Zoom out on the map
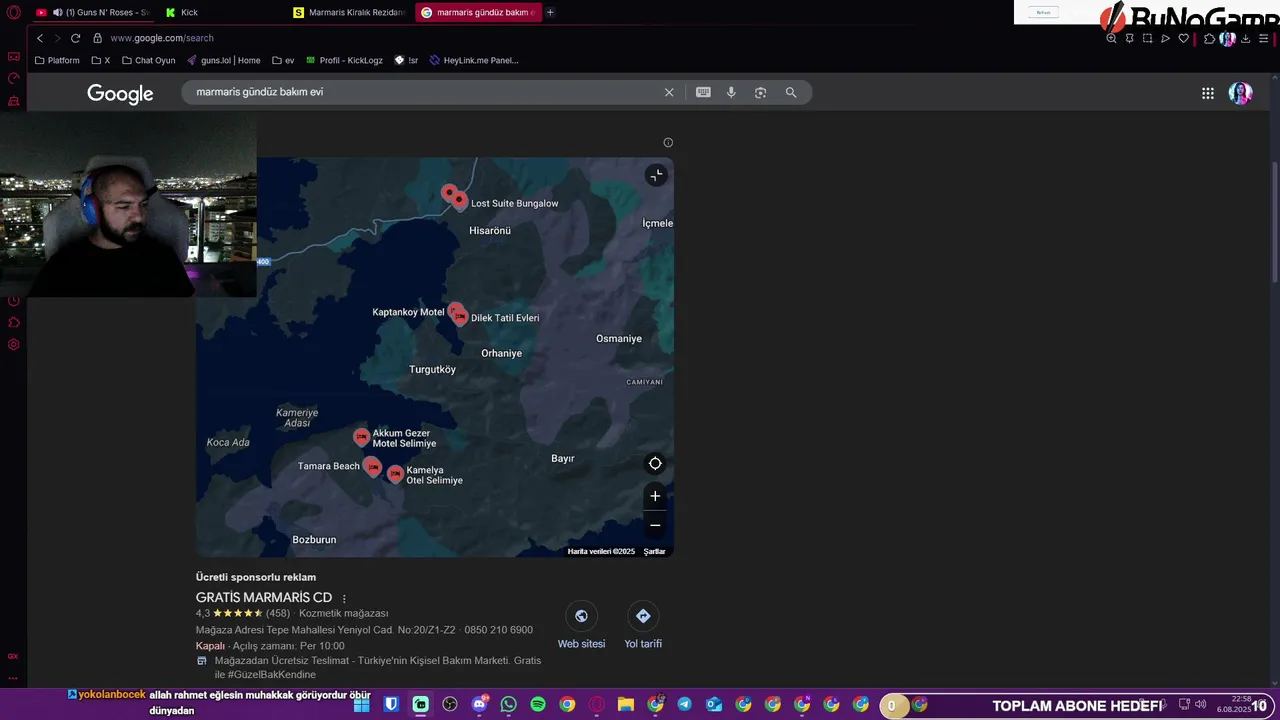 coord(655,525)
